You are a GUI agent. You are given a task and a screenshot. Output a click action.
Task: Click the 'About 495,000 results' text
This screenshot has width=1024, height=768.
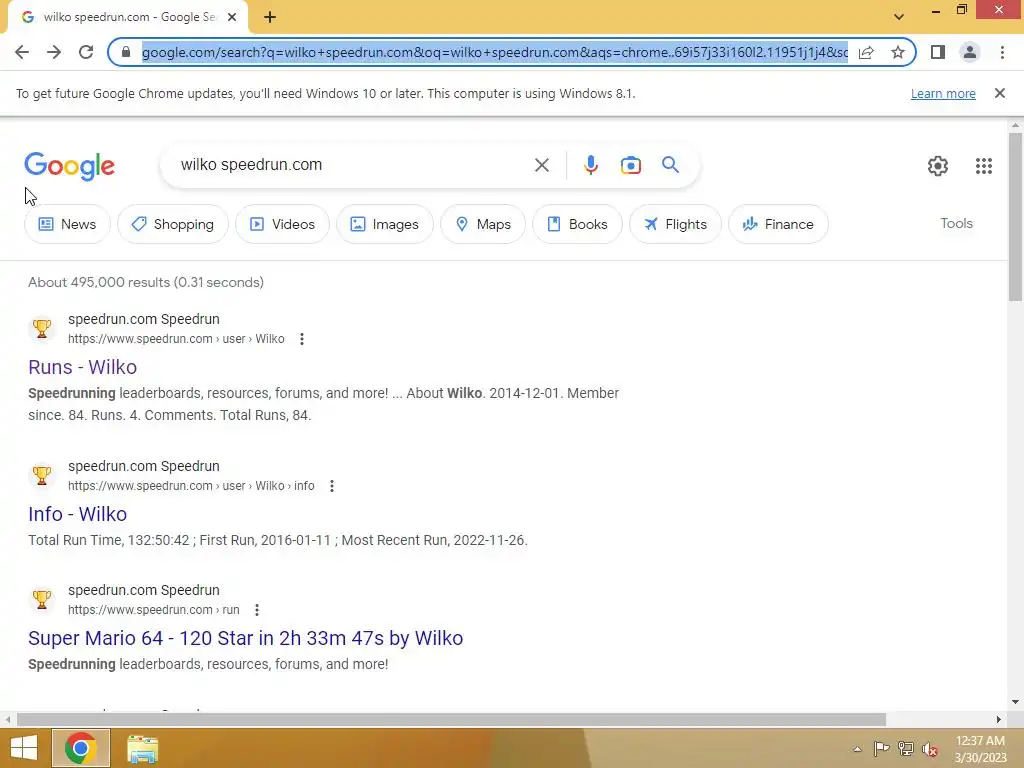[146, 282]
